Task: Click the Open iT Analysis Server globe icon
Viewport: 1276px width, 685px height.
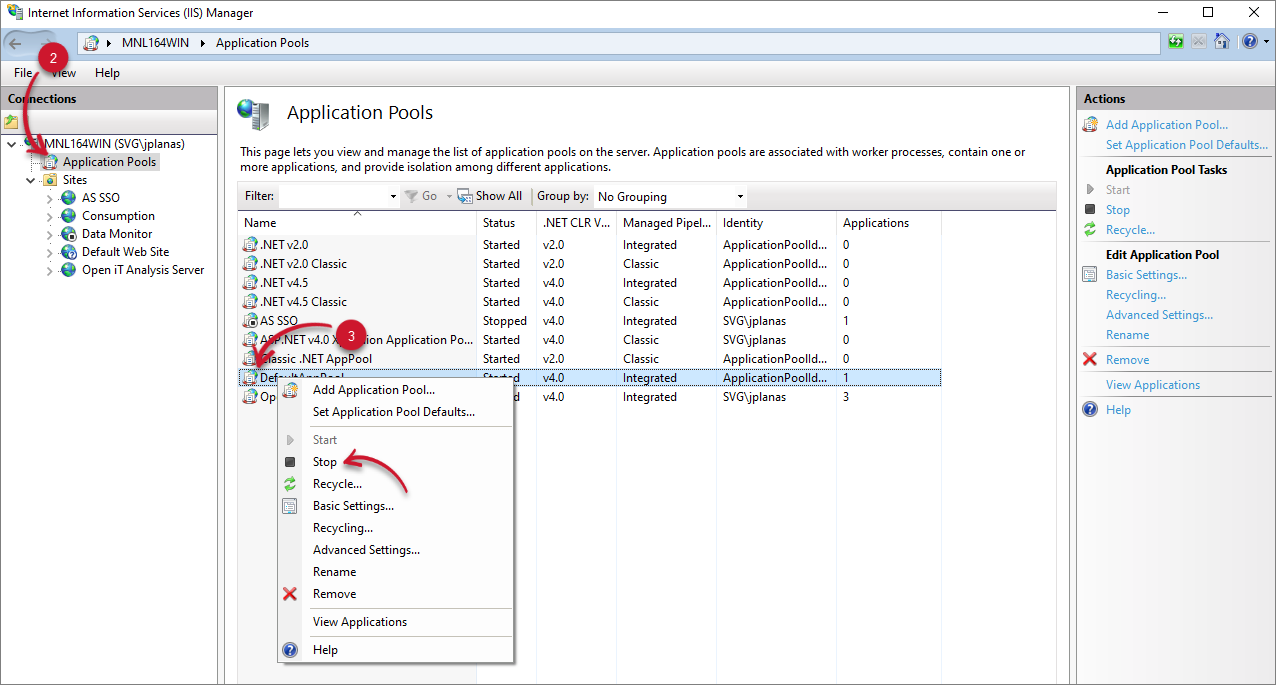Action: pos(69,270)
